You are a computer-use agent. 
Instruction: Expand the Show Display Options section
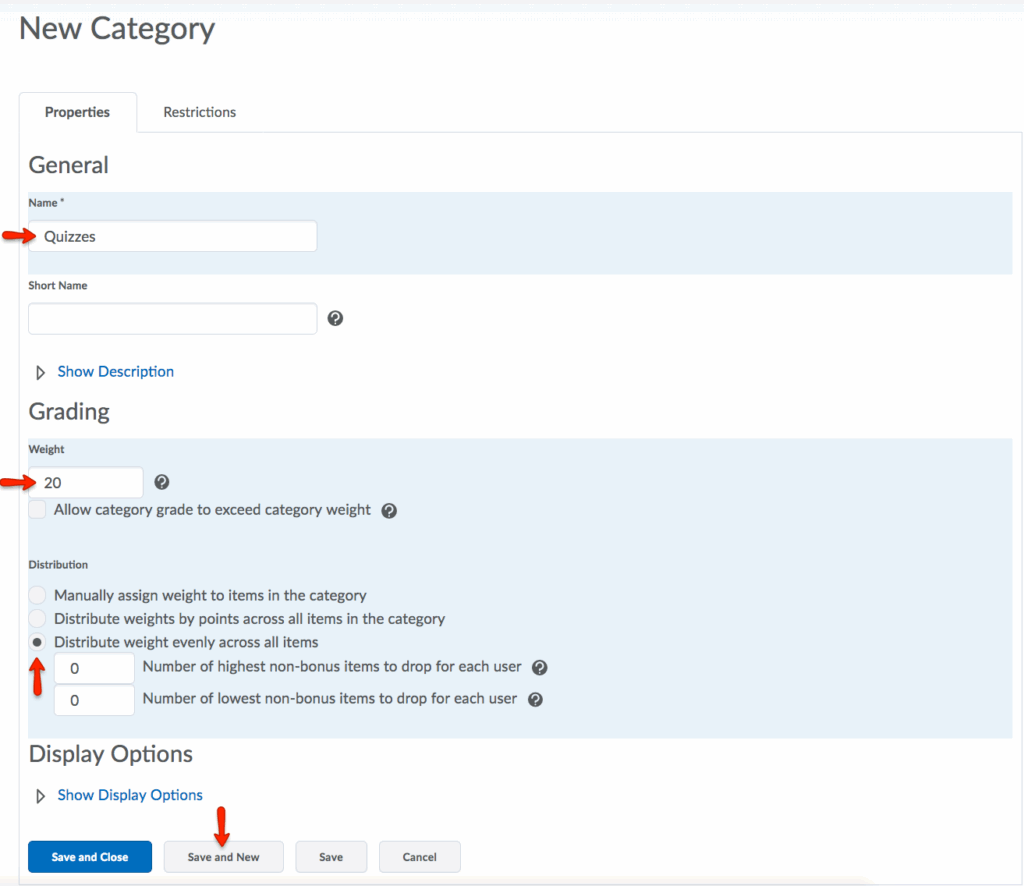(129, 796)
